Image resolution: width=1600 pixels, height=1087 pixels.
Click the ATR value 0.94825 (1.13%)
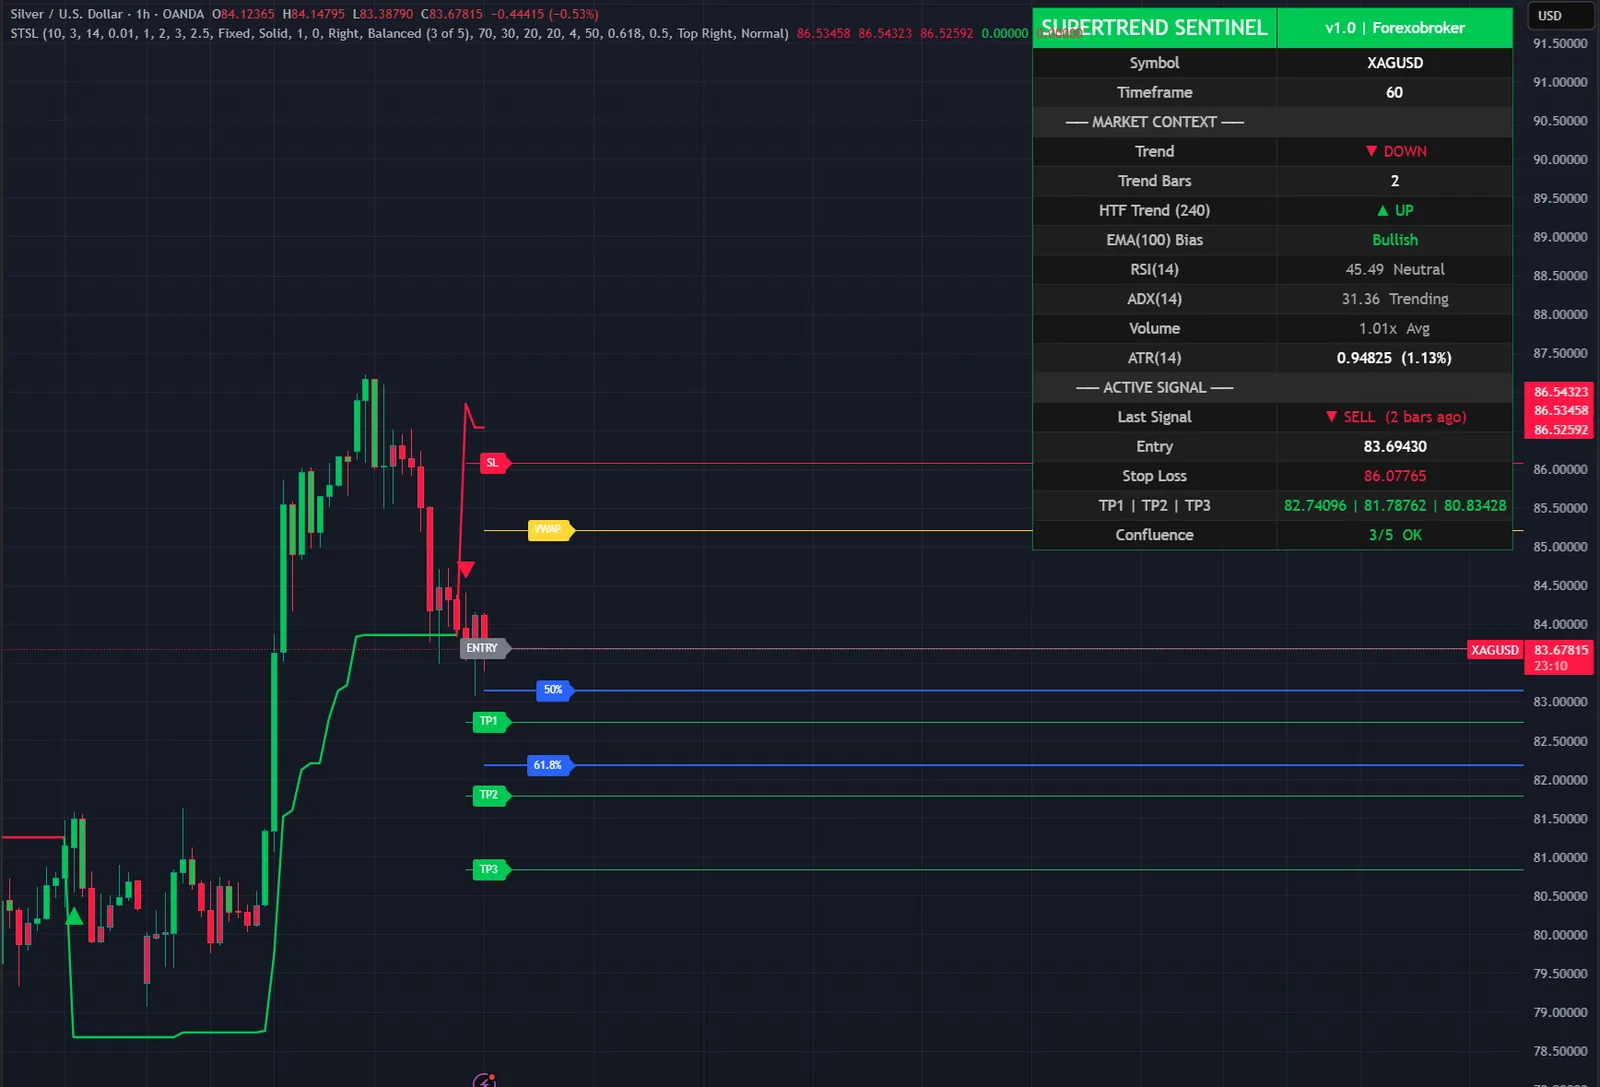click(x=1394, y=358)
